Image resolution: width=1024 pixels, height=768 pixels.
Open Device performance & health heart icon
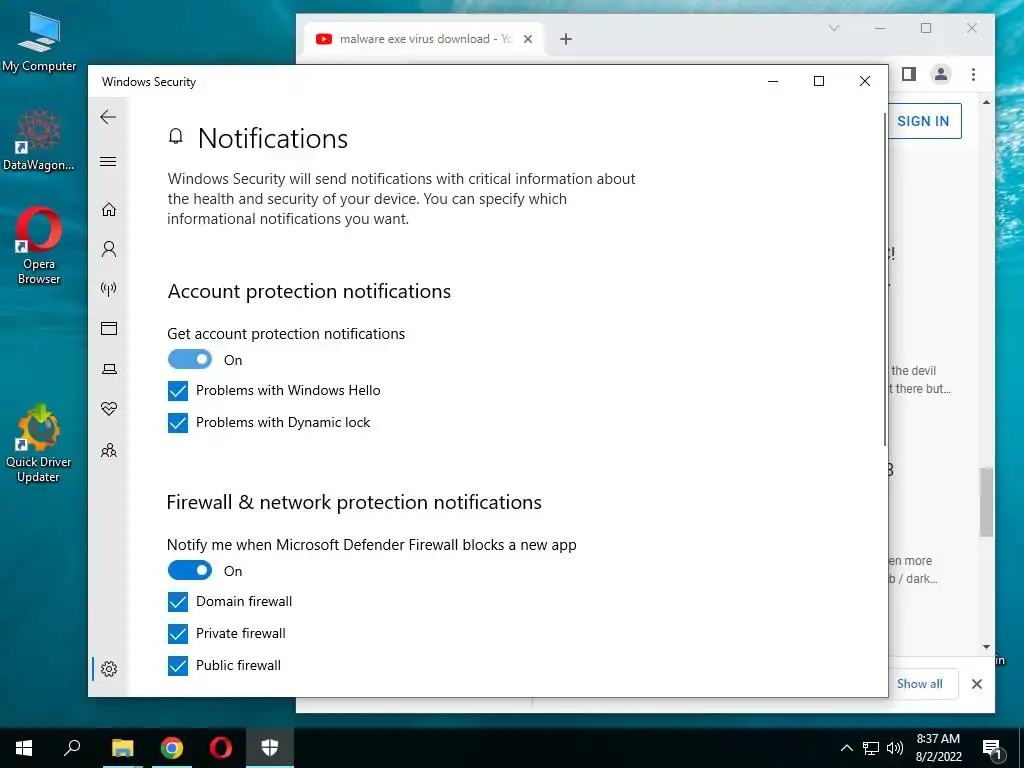click(x=109, y=409)
